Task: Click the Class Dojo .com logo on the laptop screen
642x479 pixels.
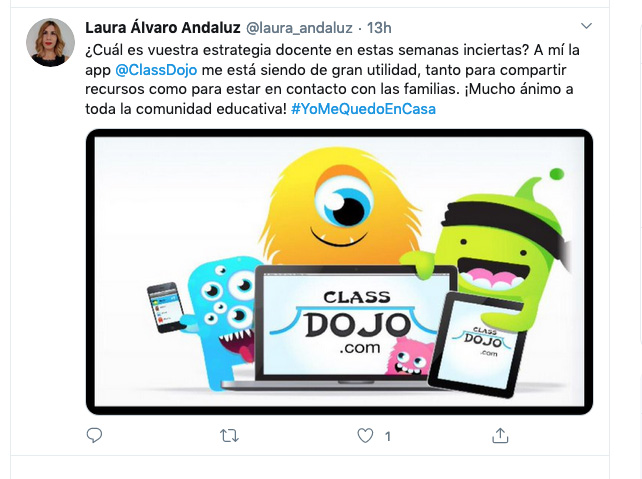Action: click(355, 322)
